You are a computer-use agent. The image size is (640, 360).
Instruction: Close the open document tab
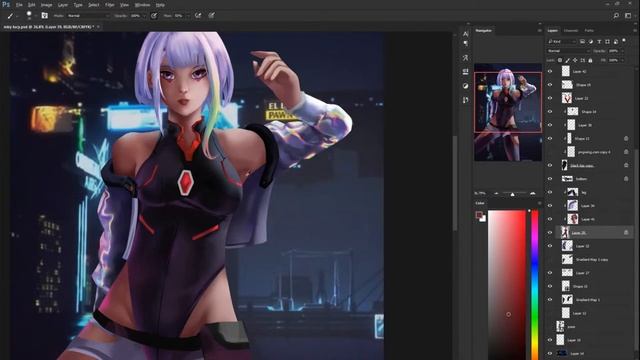coord(98,27)
